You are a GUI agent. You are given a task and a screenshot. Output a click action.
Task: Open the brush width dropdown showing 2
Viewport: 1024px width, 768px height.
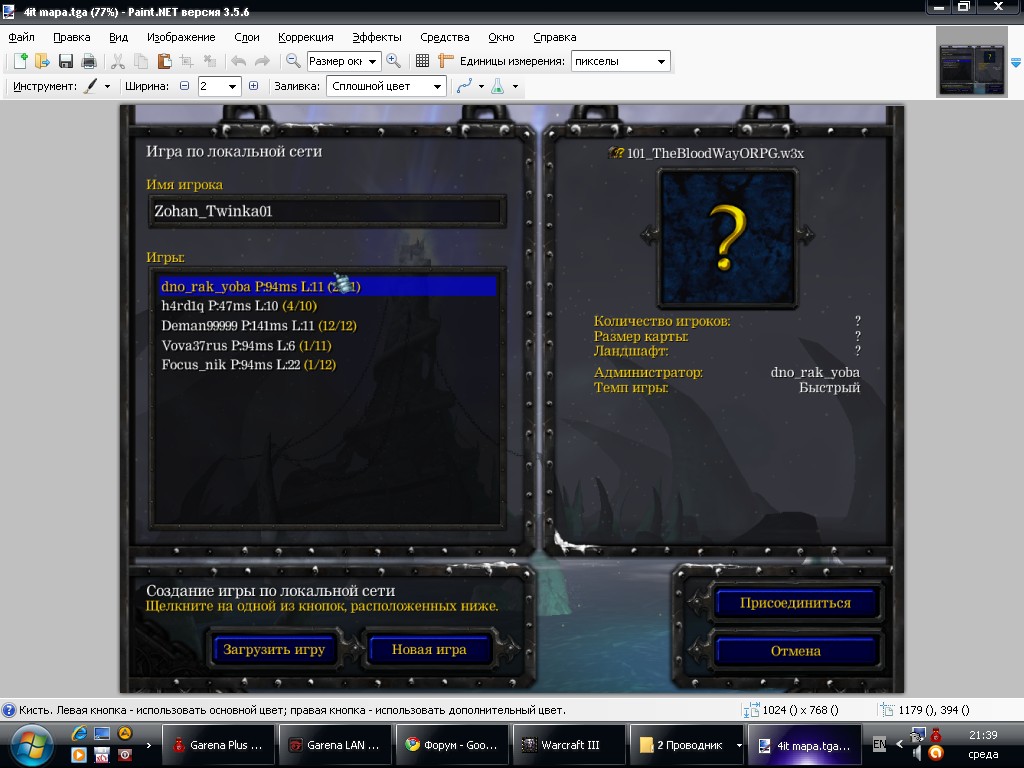point(219,86)
